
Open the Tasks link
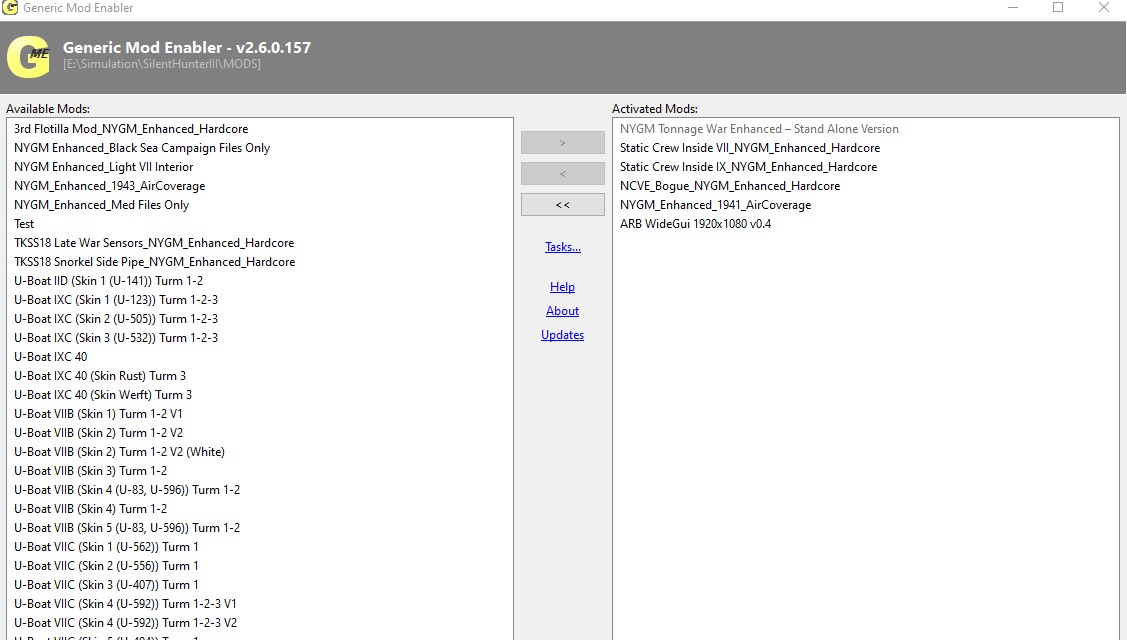(563, 247)
